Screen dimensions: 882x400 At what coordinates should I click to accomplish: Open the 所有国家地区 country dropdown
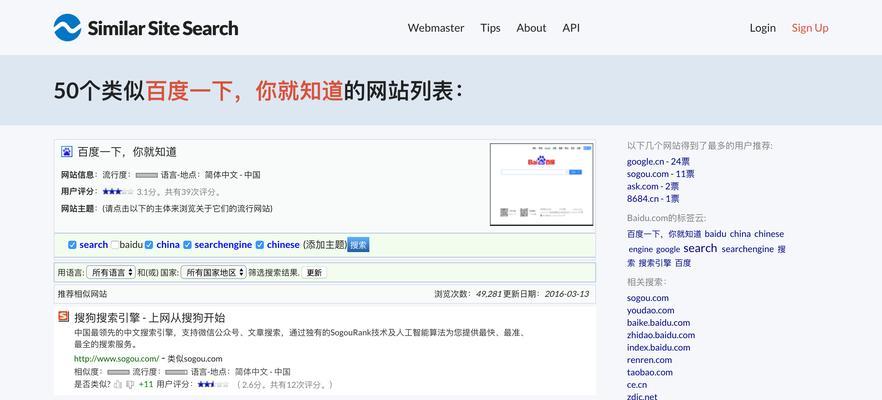214,272
